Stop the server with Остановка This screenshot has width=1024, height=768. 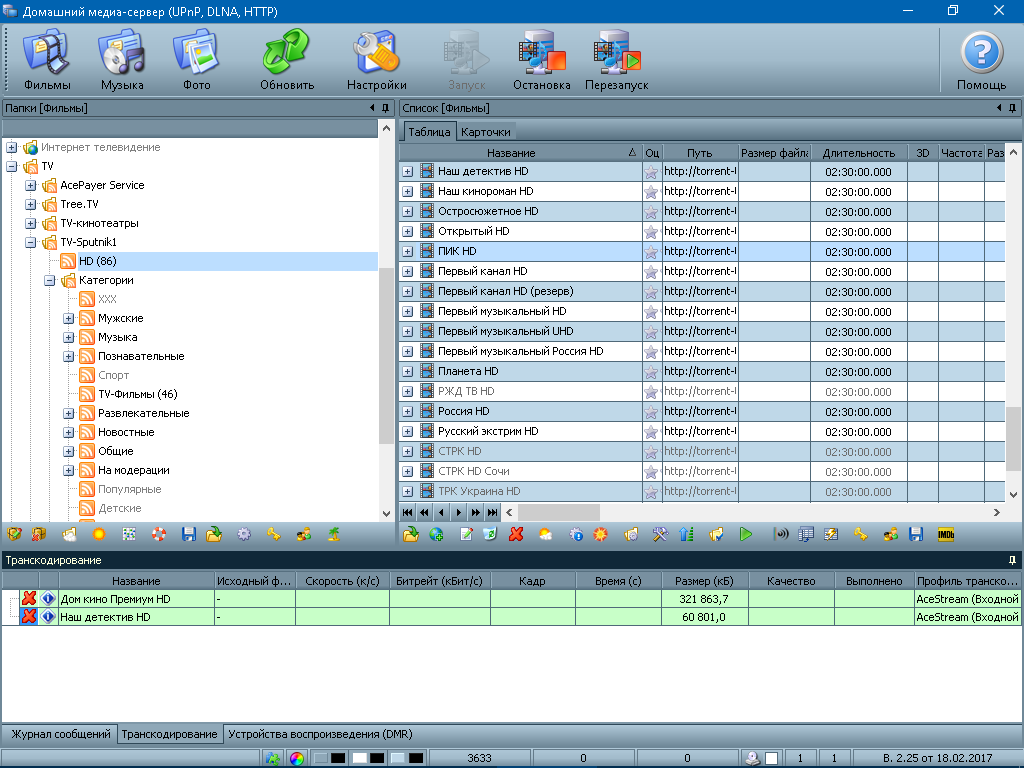point(541,59)
